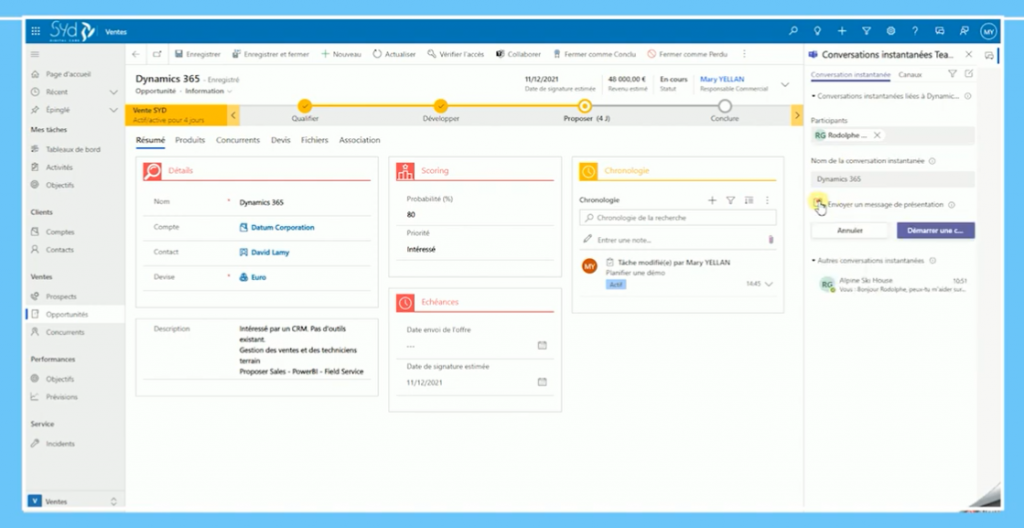Click the Annuler button
1024x528 pixels.
(x=850, y=230)
